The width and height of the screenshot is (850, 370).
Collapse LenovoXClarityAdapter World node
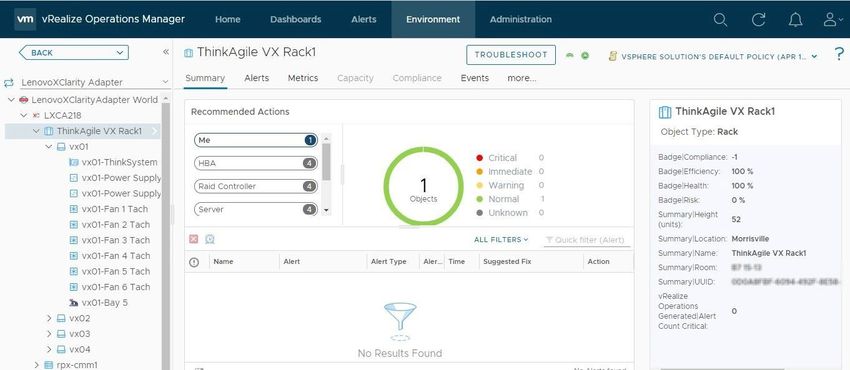[11, 100]
